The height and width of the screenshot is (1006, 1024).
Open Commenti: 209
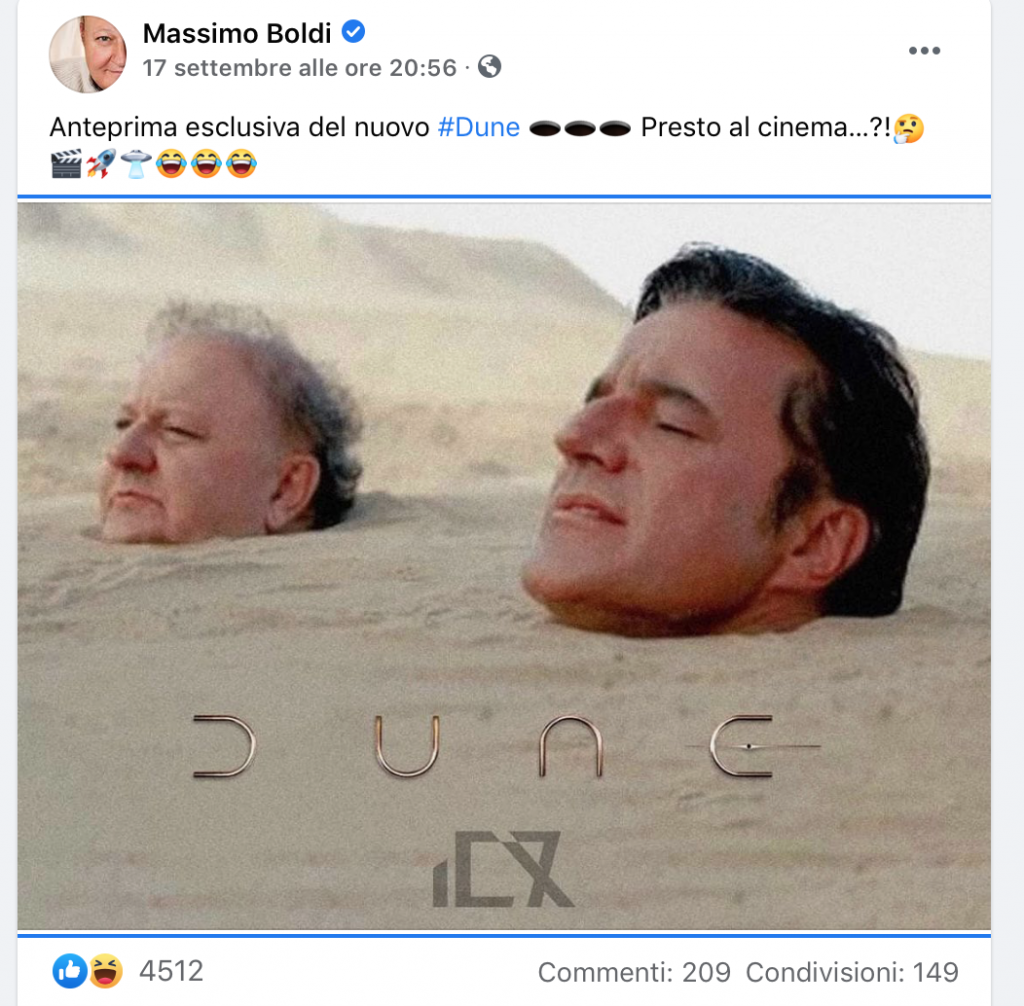(634, 973)
